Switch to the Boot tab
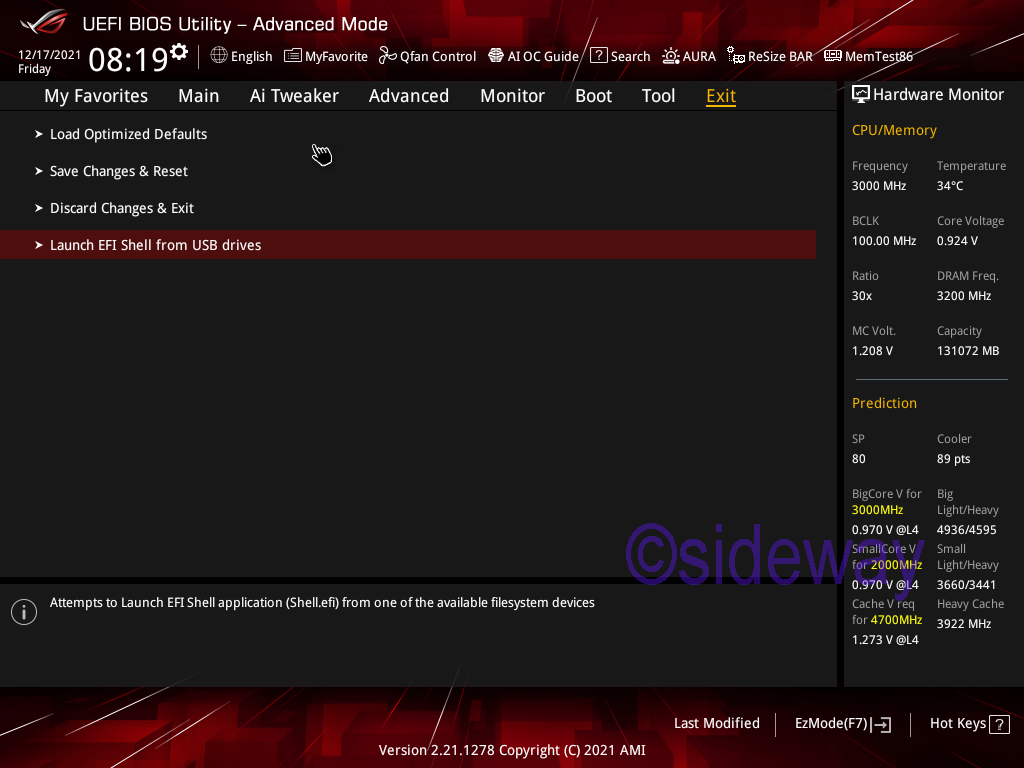This screenshot has width=1024, height=768. (x=594, y=96)
